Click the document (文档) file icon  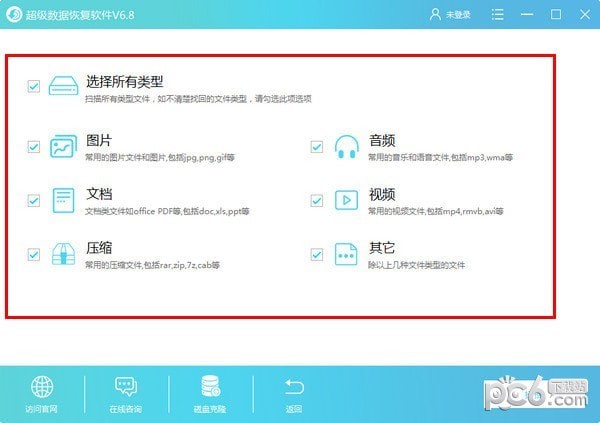63,200
